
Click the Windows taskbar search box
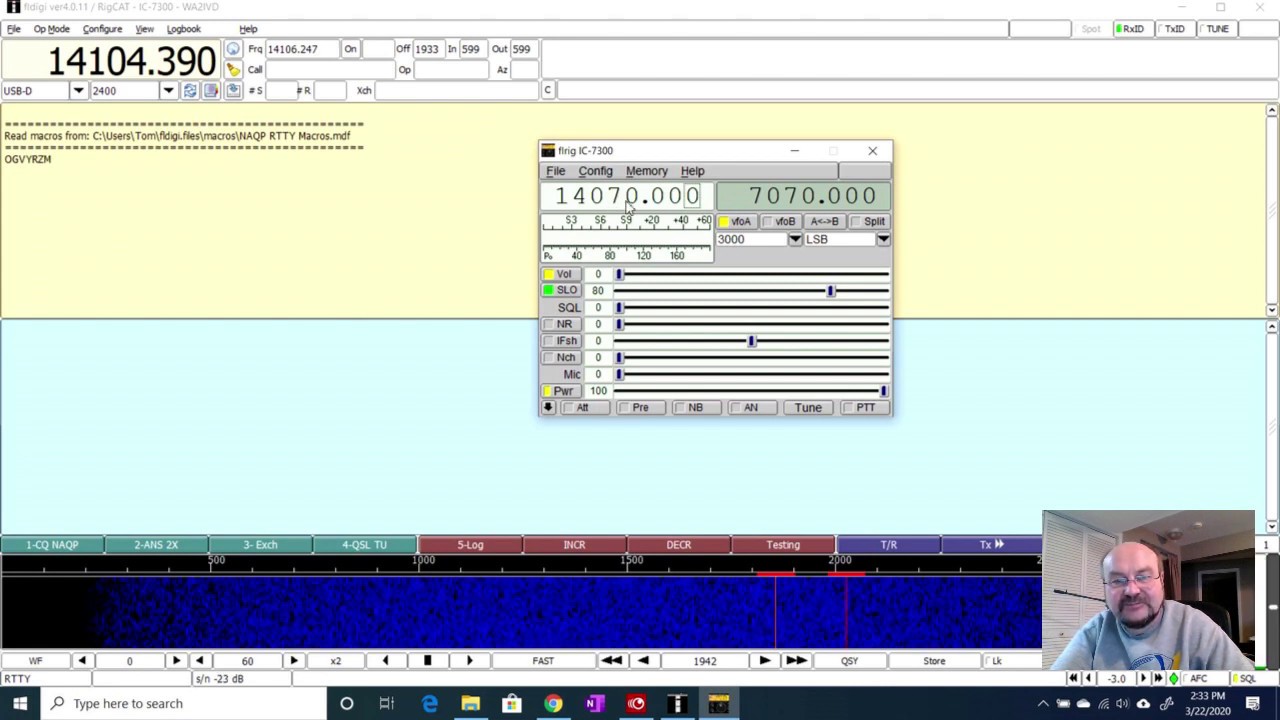point(185,704)
